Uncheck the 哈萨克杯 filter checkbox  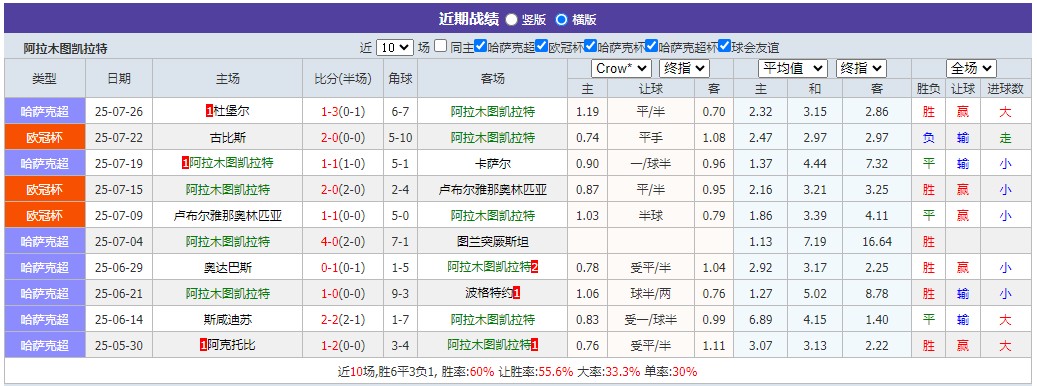click(591, 47)
